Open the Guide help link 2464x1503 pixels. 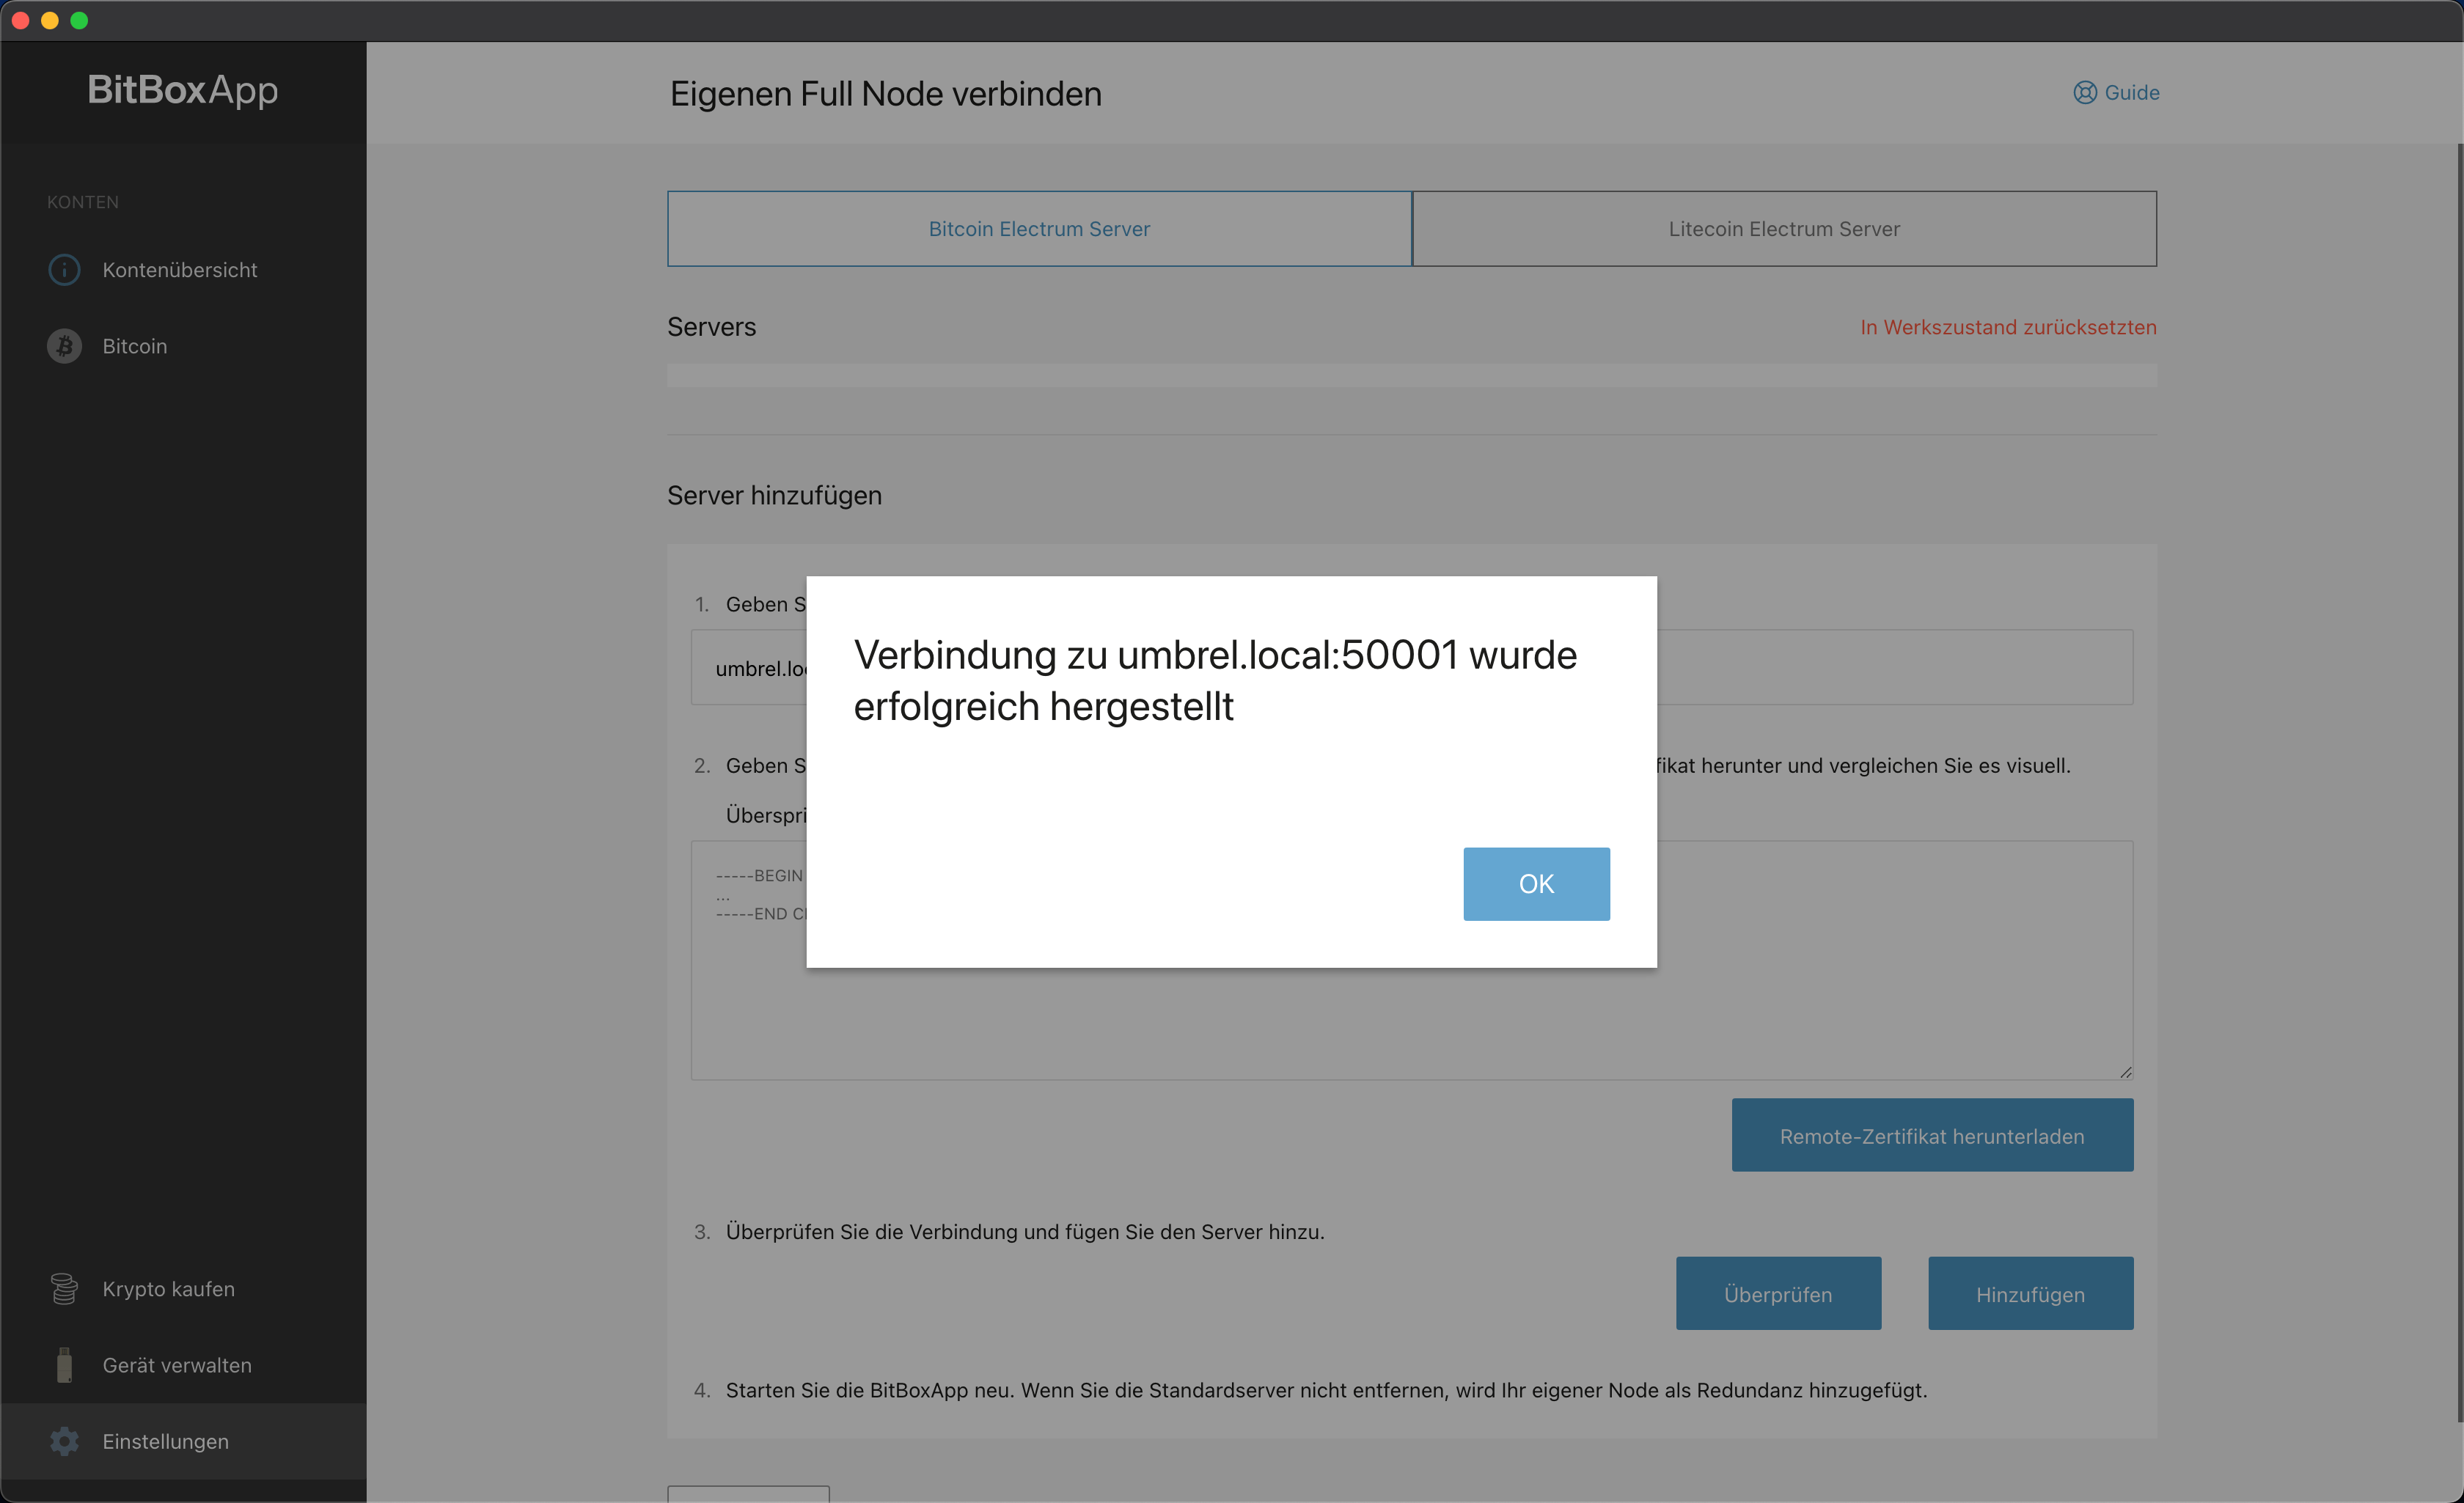click(2116, 93)
